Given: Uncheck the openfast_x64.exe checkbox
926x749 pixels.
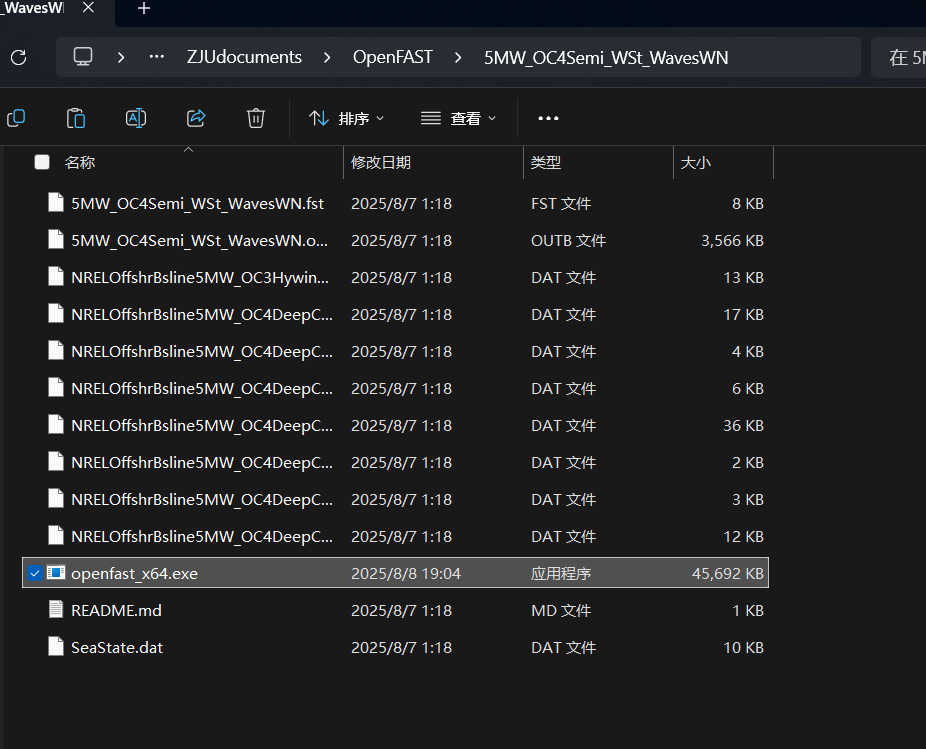Looking at the screenshot, I should click(x=35, y=572).
